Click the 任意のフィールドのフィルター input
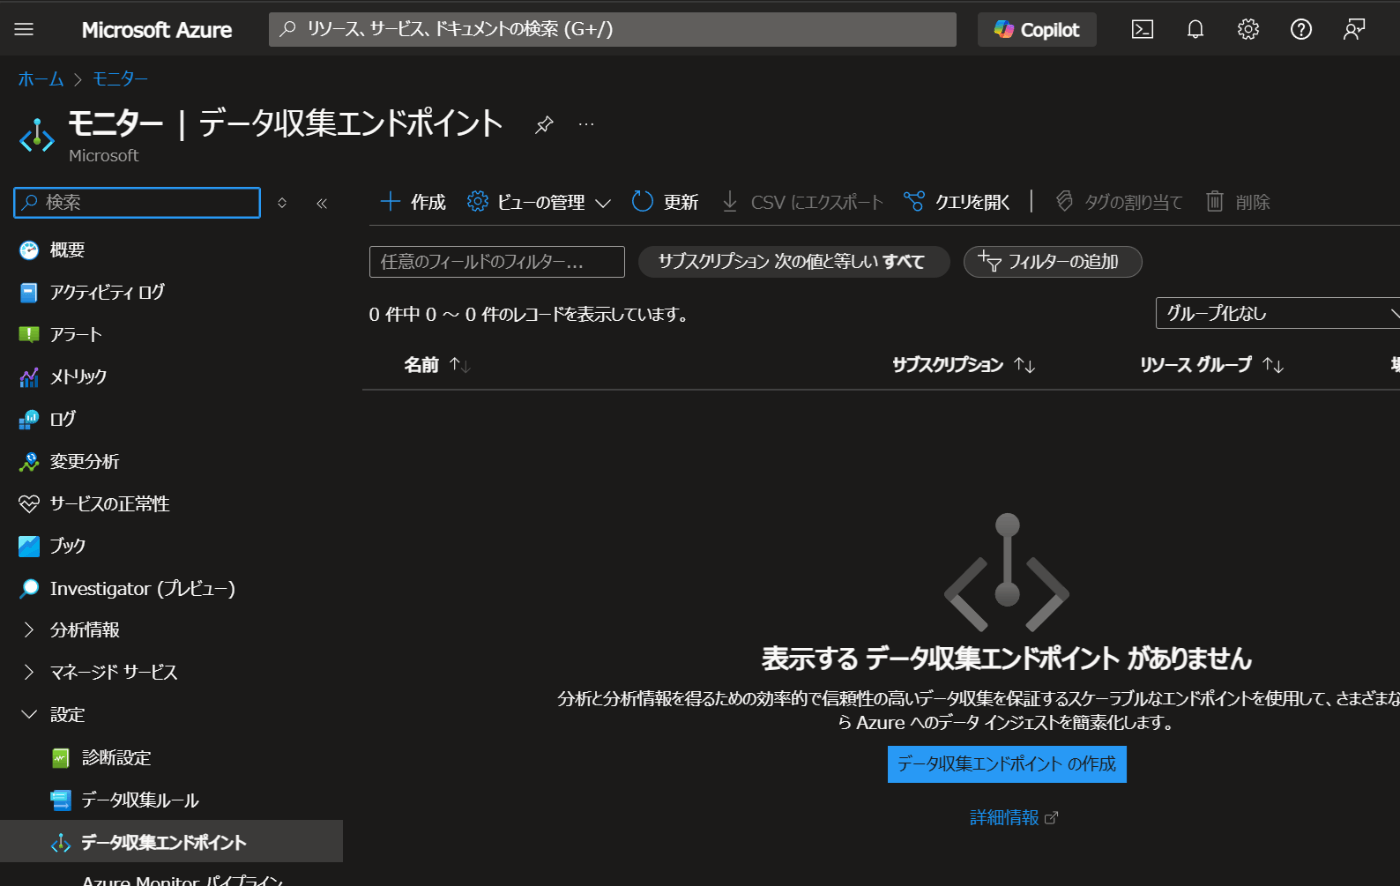Viewport: 1400px width, 886px height. [x=497, y=262]
